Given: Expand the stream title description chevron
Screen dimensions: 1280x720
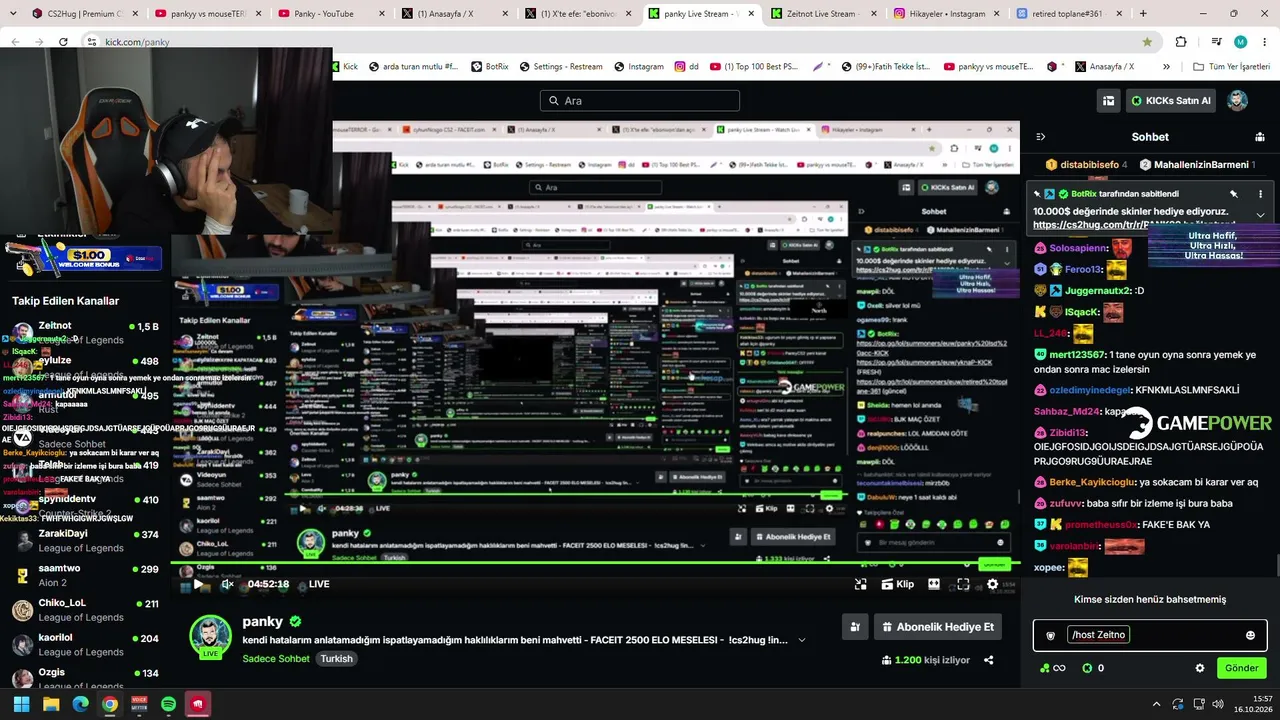Looking at the screenshot, I should click(801, 640).
